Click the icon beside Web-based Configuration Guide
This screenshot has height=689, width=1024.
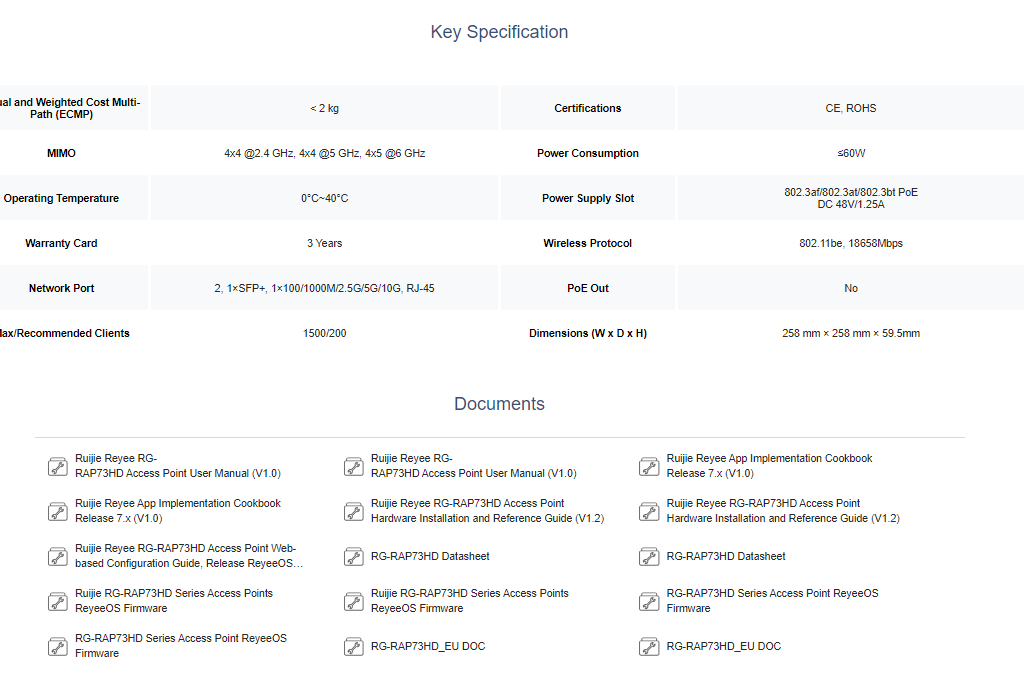(58, 557)
